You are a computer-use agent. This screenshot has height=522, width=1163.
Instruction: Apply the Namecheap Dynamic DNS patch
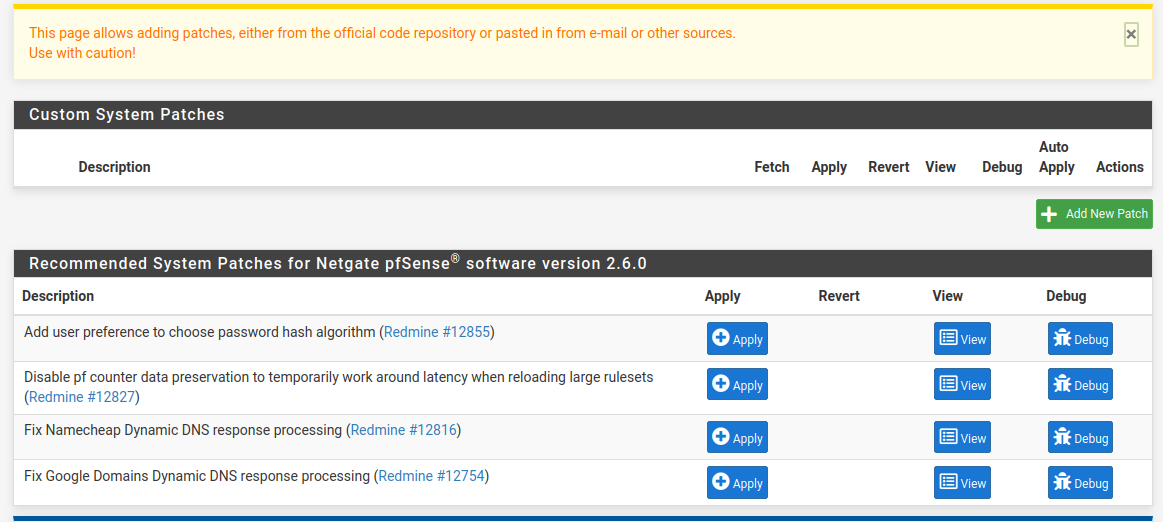pos(737,437)
